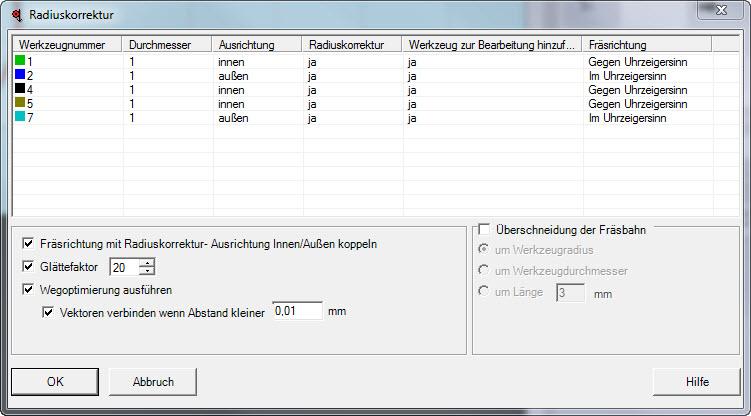Toggle Vektoren verbinden wenn Abstand kleiner

[x=47, y=312]
